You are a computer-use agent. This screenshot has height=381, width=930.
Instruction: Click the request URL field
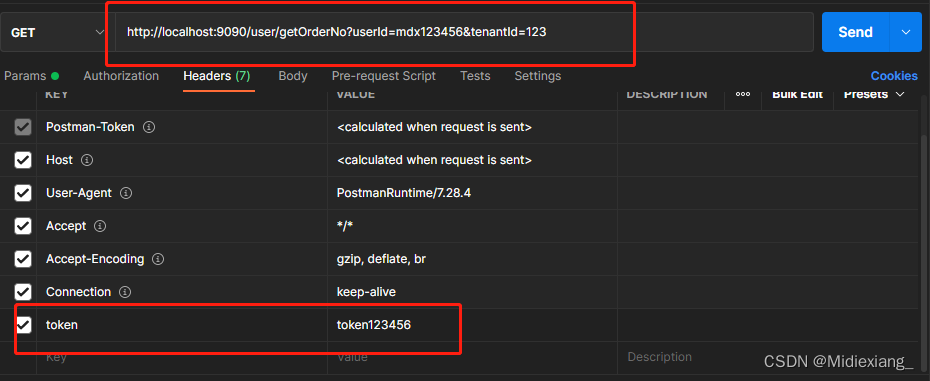(x=464, y=33)
